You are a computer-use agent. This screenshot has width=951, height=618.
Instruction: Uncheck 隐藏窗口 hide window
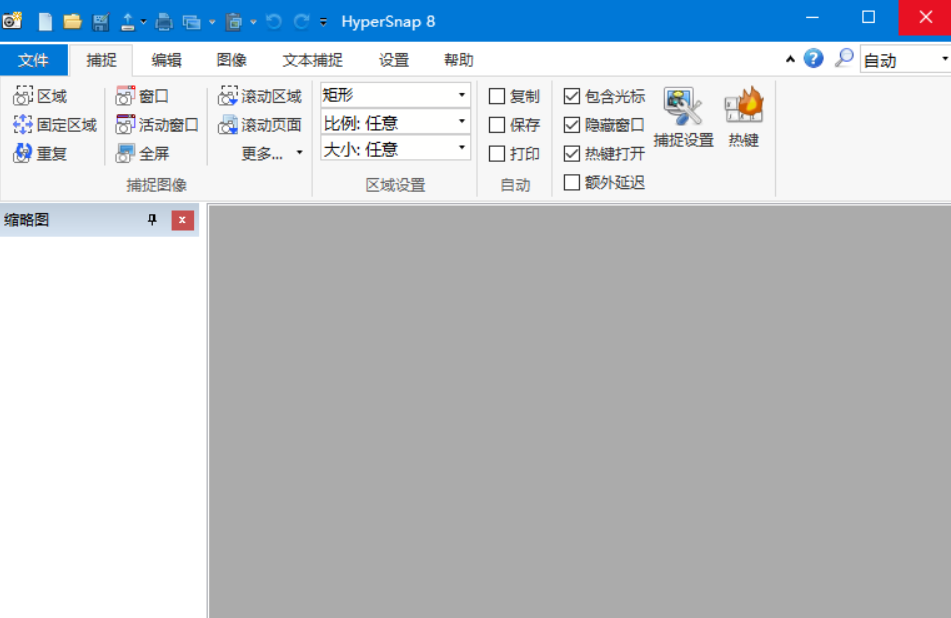point(572,125)
